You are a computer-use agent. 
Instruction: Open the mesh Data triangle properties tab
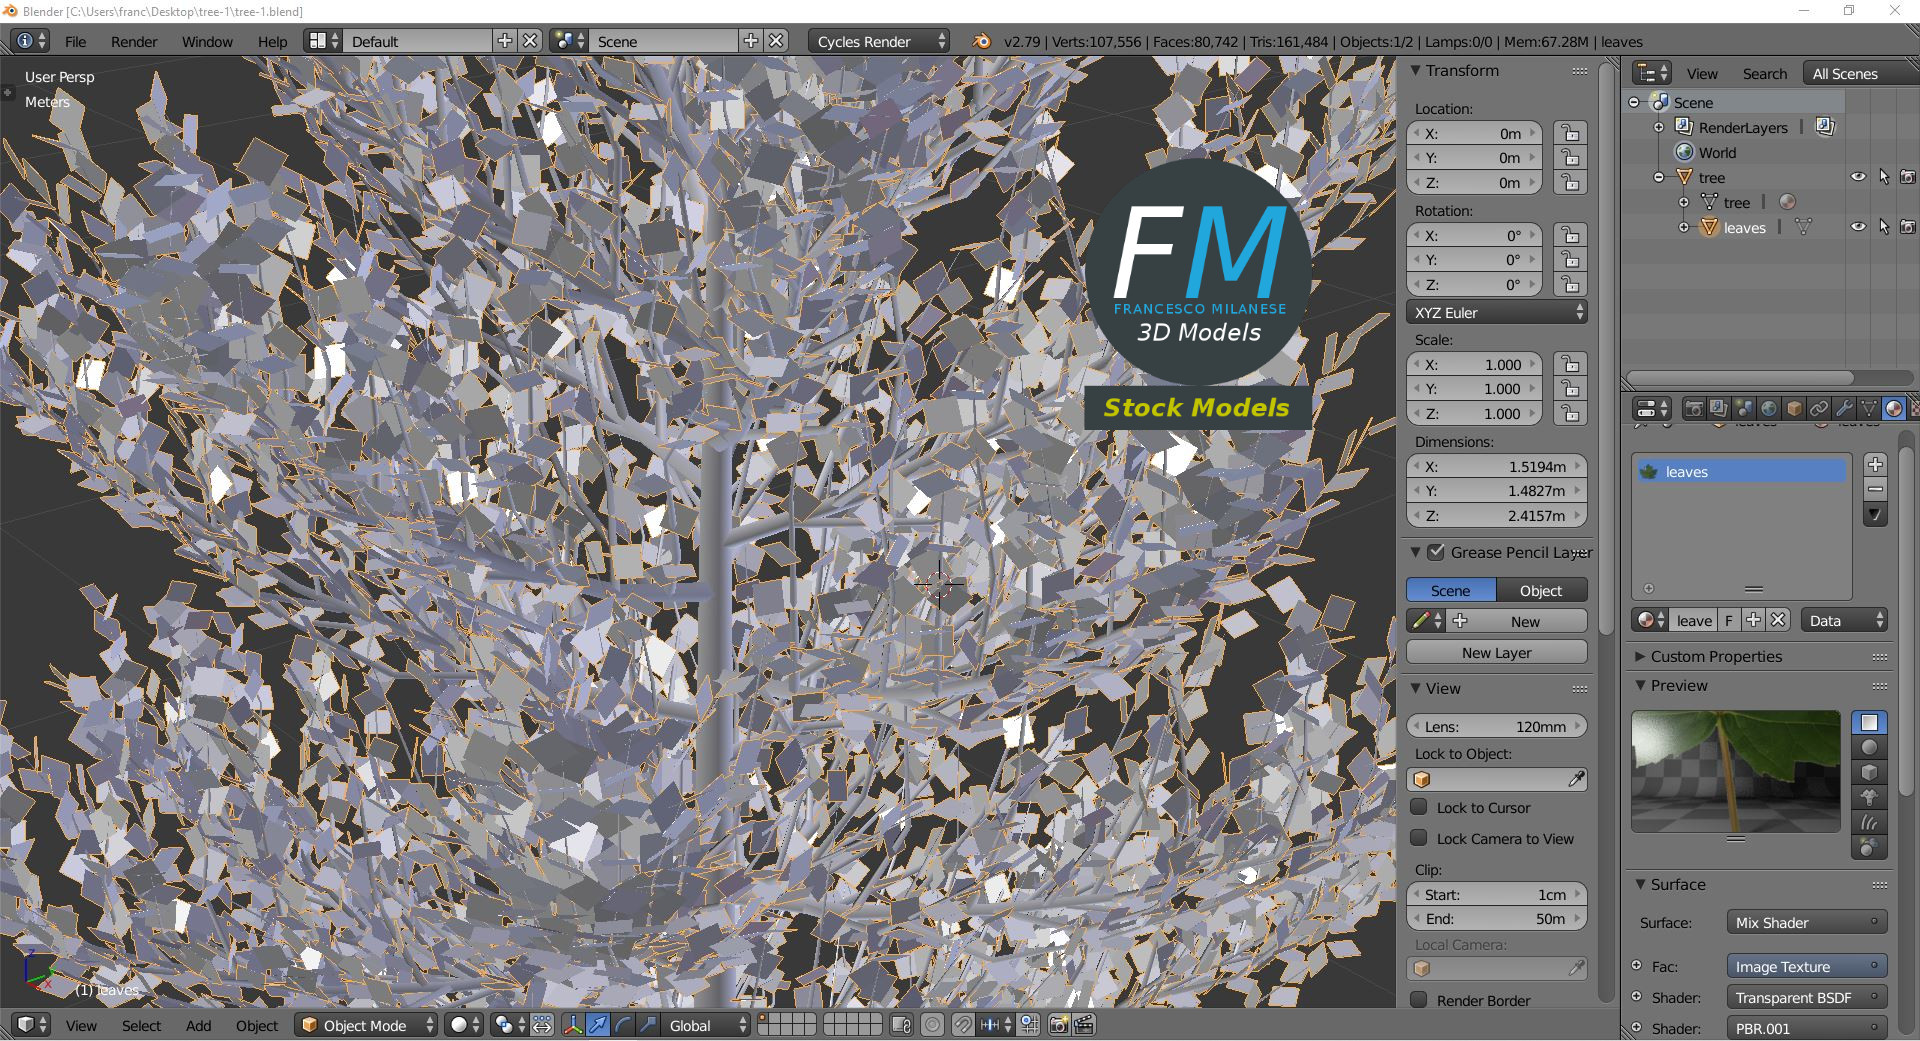pos(1869,408)
